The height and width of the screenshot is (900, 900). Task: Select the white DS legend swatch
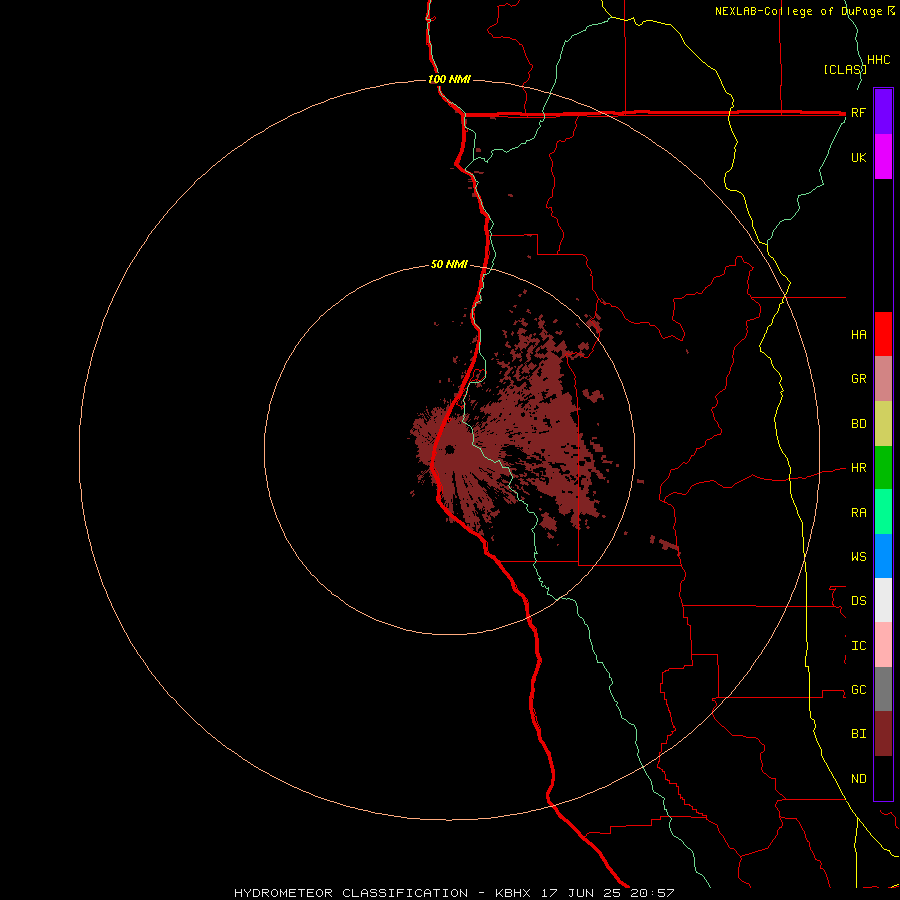(x=883, y=600)
